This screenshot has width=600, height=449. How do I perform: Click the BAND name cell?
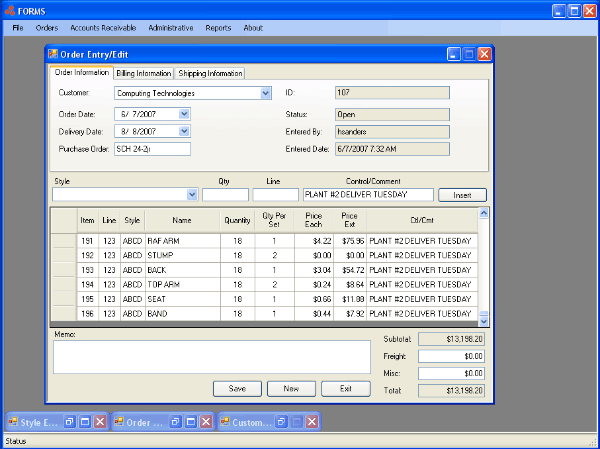coord(183,313)
